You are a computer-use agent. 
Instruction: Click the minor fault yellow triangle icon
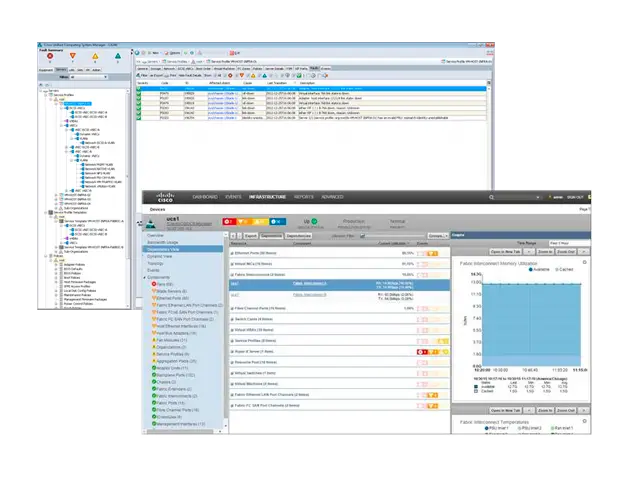pos(95,58)
